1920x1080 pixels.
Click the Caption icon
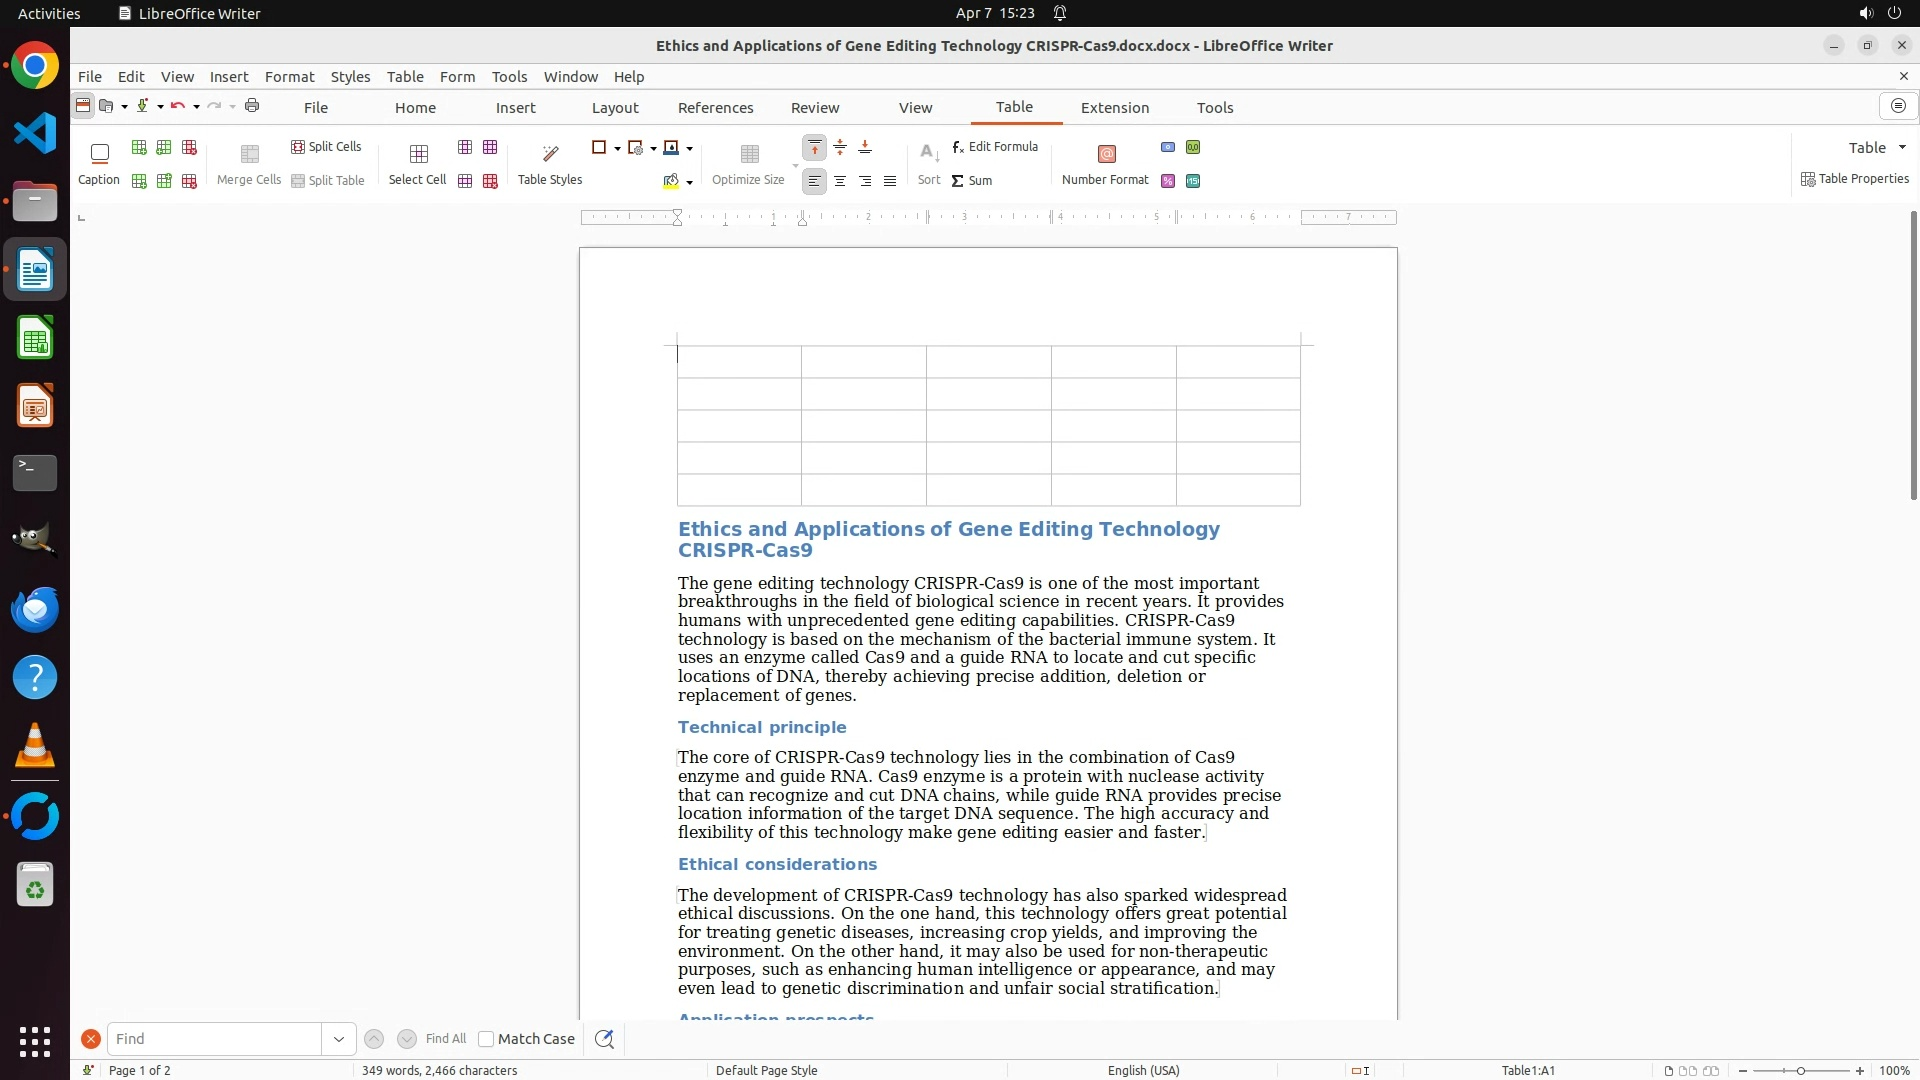click(99, 154)
